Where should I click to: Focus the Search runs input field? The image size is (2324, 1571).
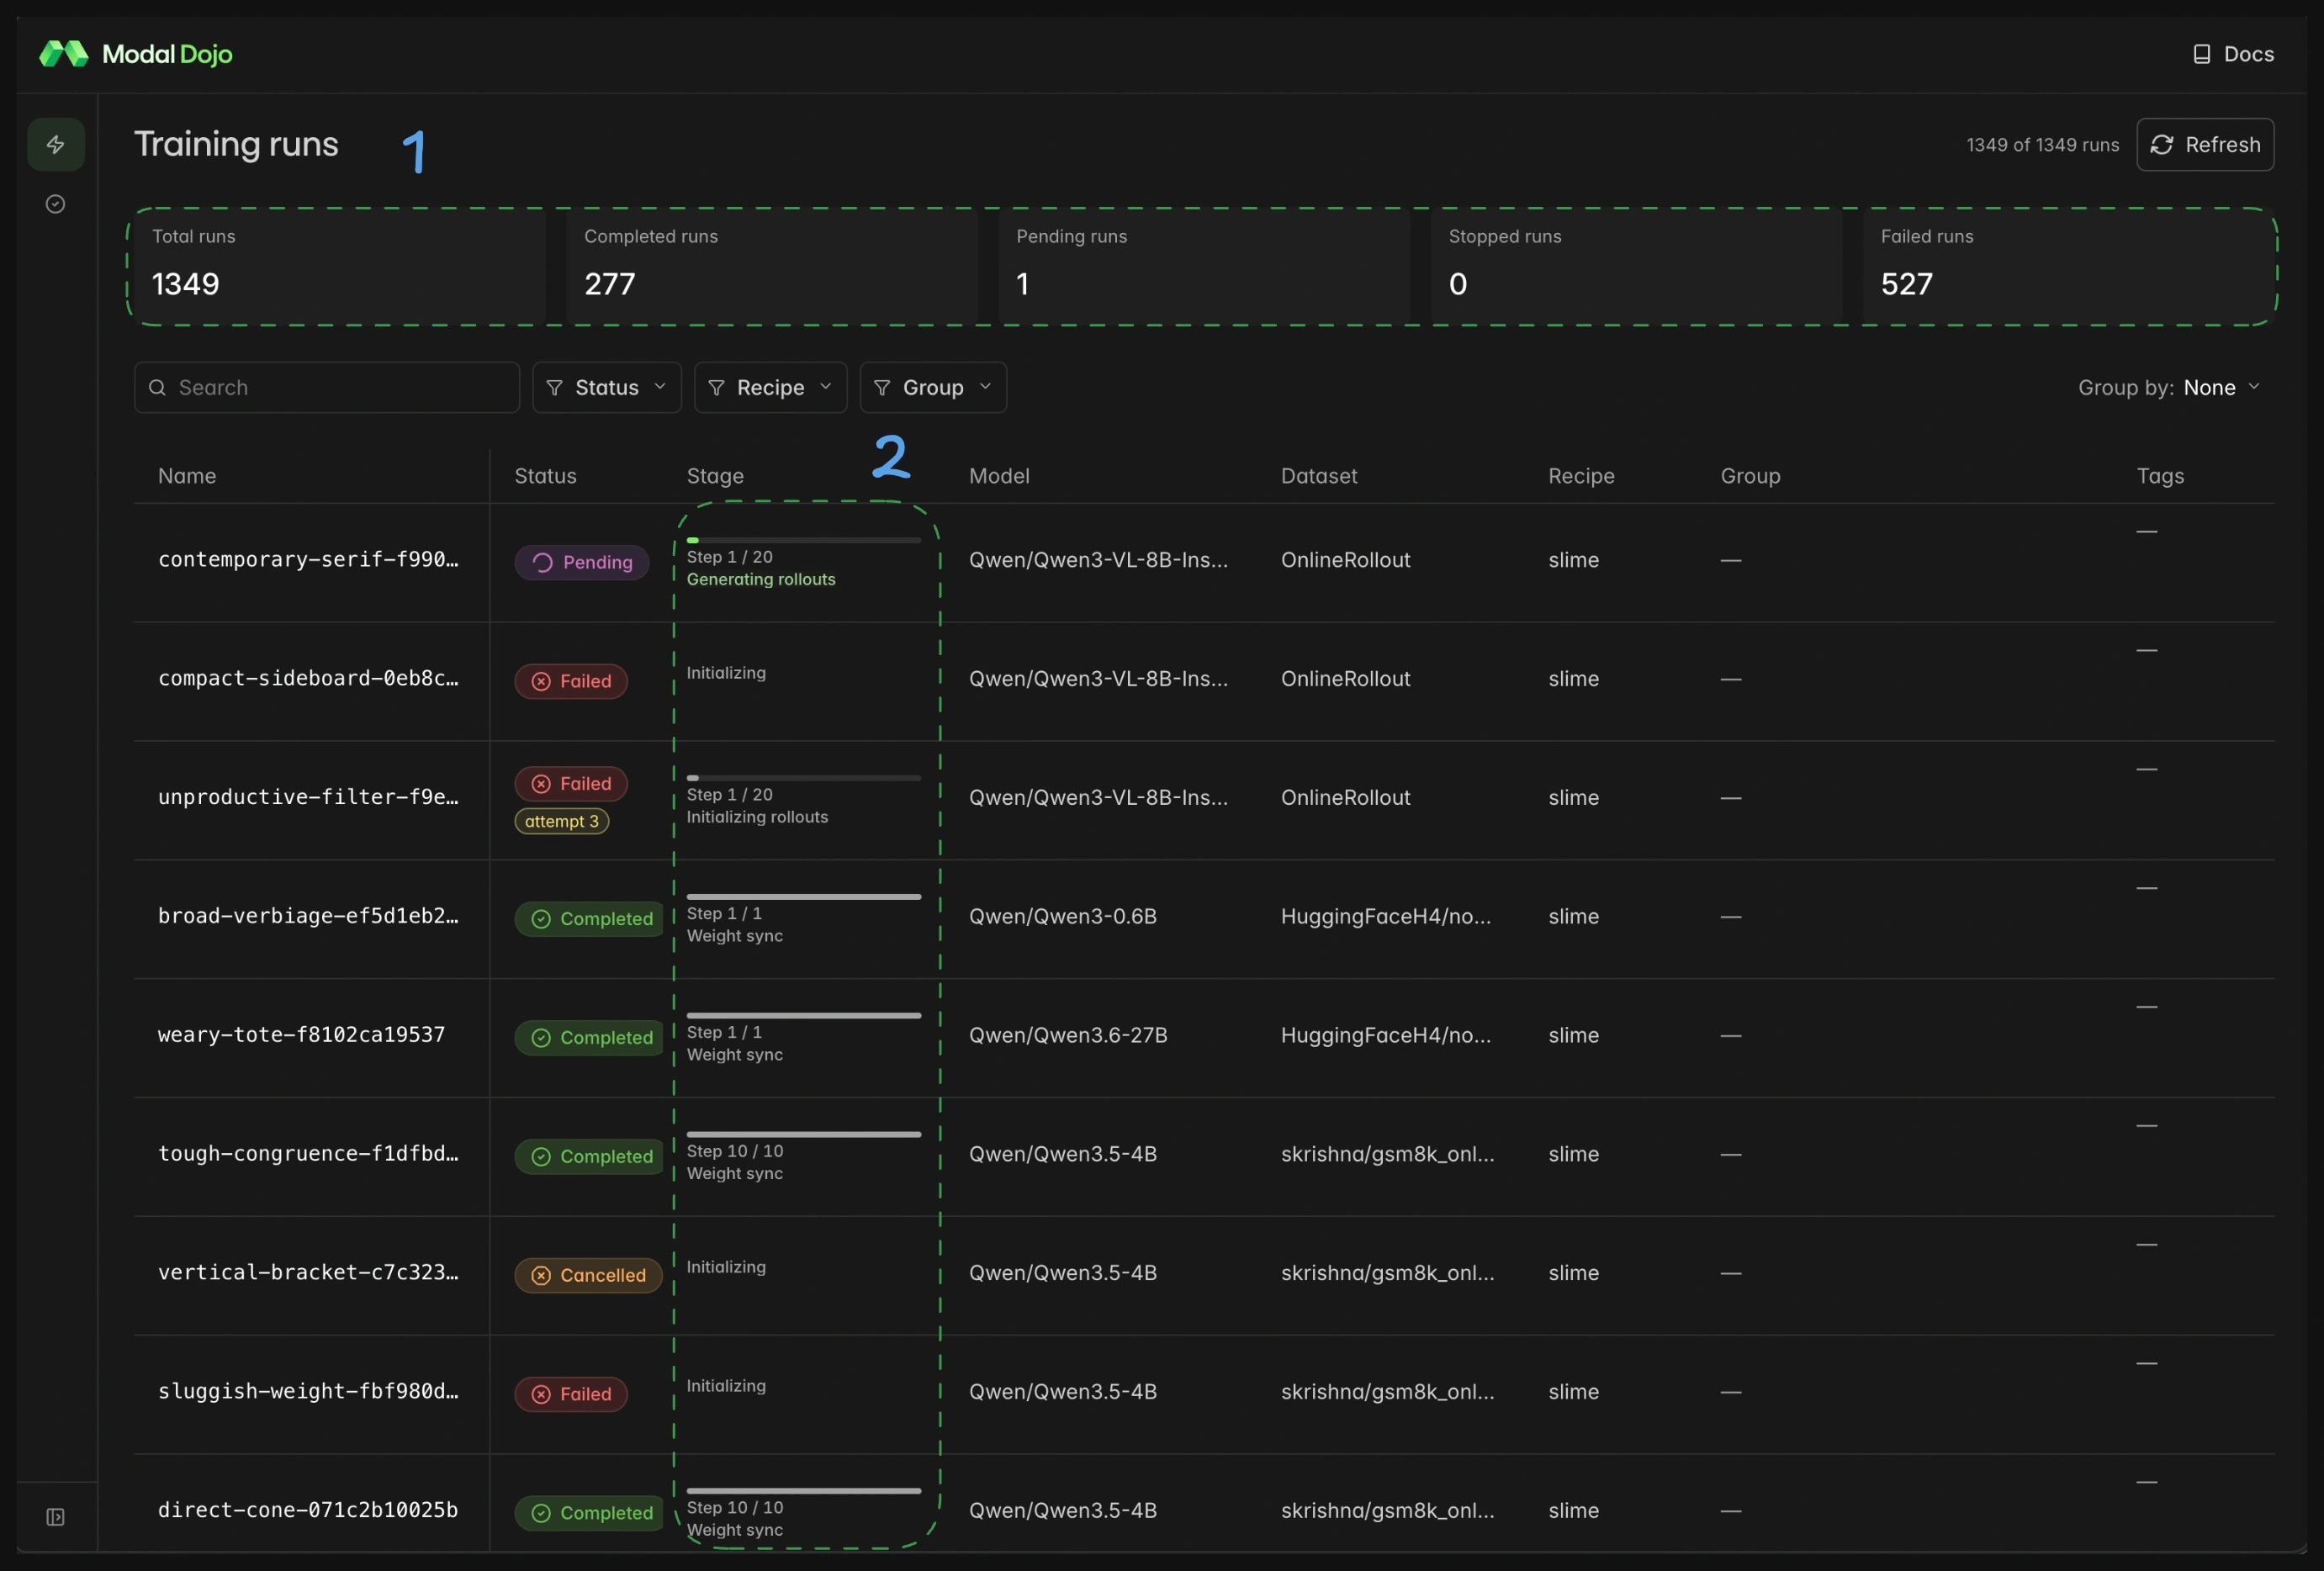[327, 387]
